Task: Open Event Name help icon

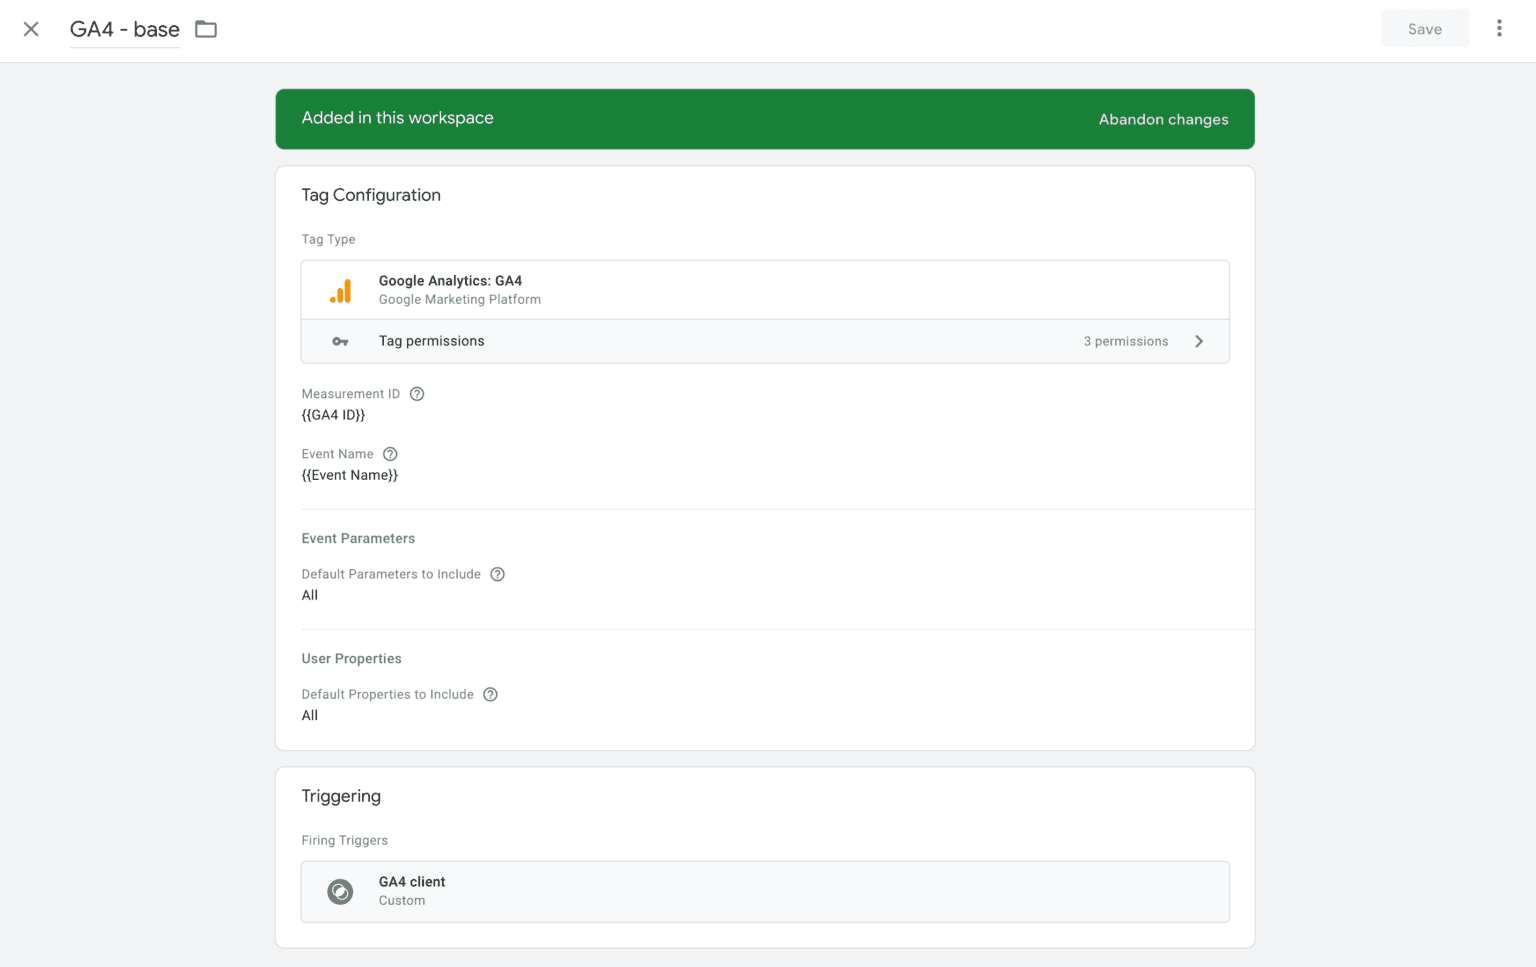Action: click(x=390, y=454)
